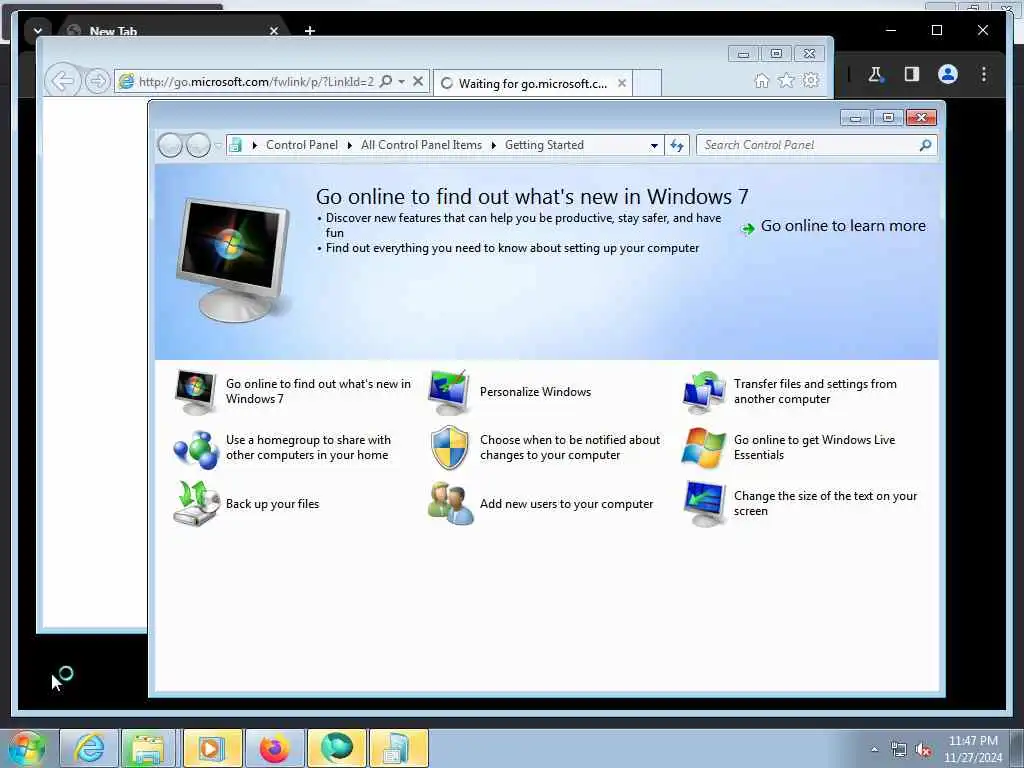The image size is (1024, 768).
Task: Click Chrome Labs flask icon
Action: [x=875, y=74]
